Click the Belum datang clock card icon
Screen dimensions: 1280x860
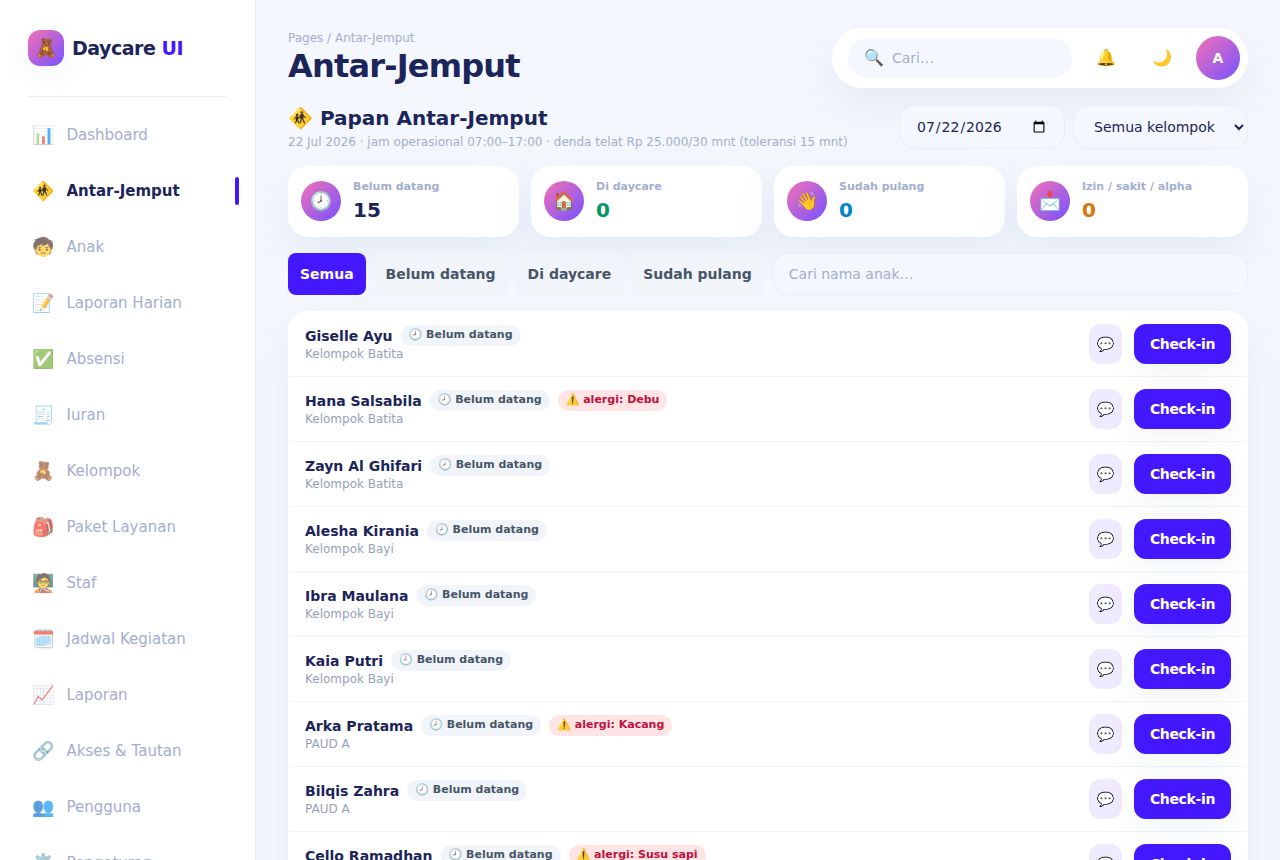(321, 201)
